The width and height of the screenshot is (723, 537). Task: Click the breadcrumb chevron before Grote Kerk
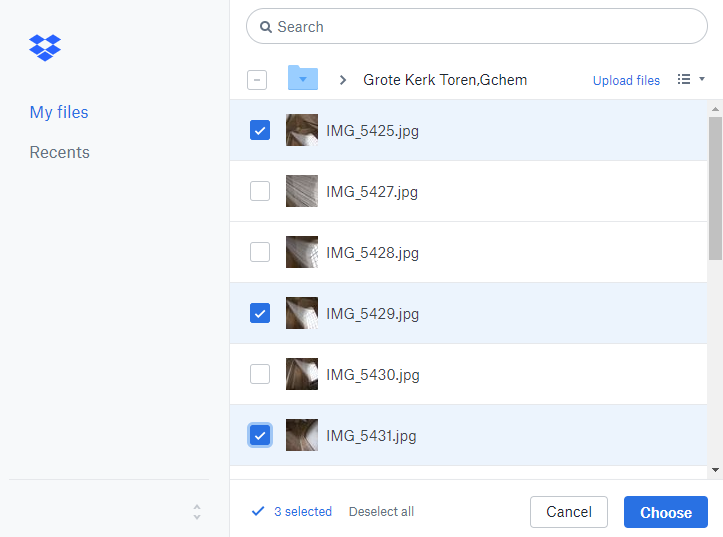(x=343, y=80)
